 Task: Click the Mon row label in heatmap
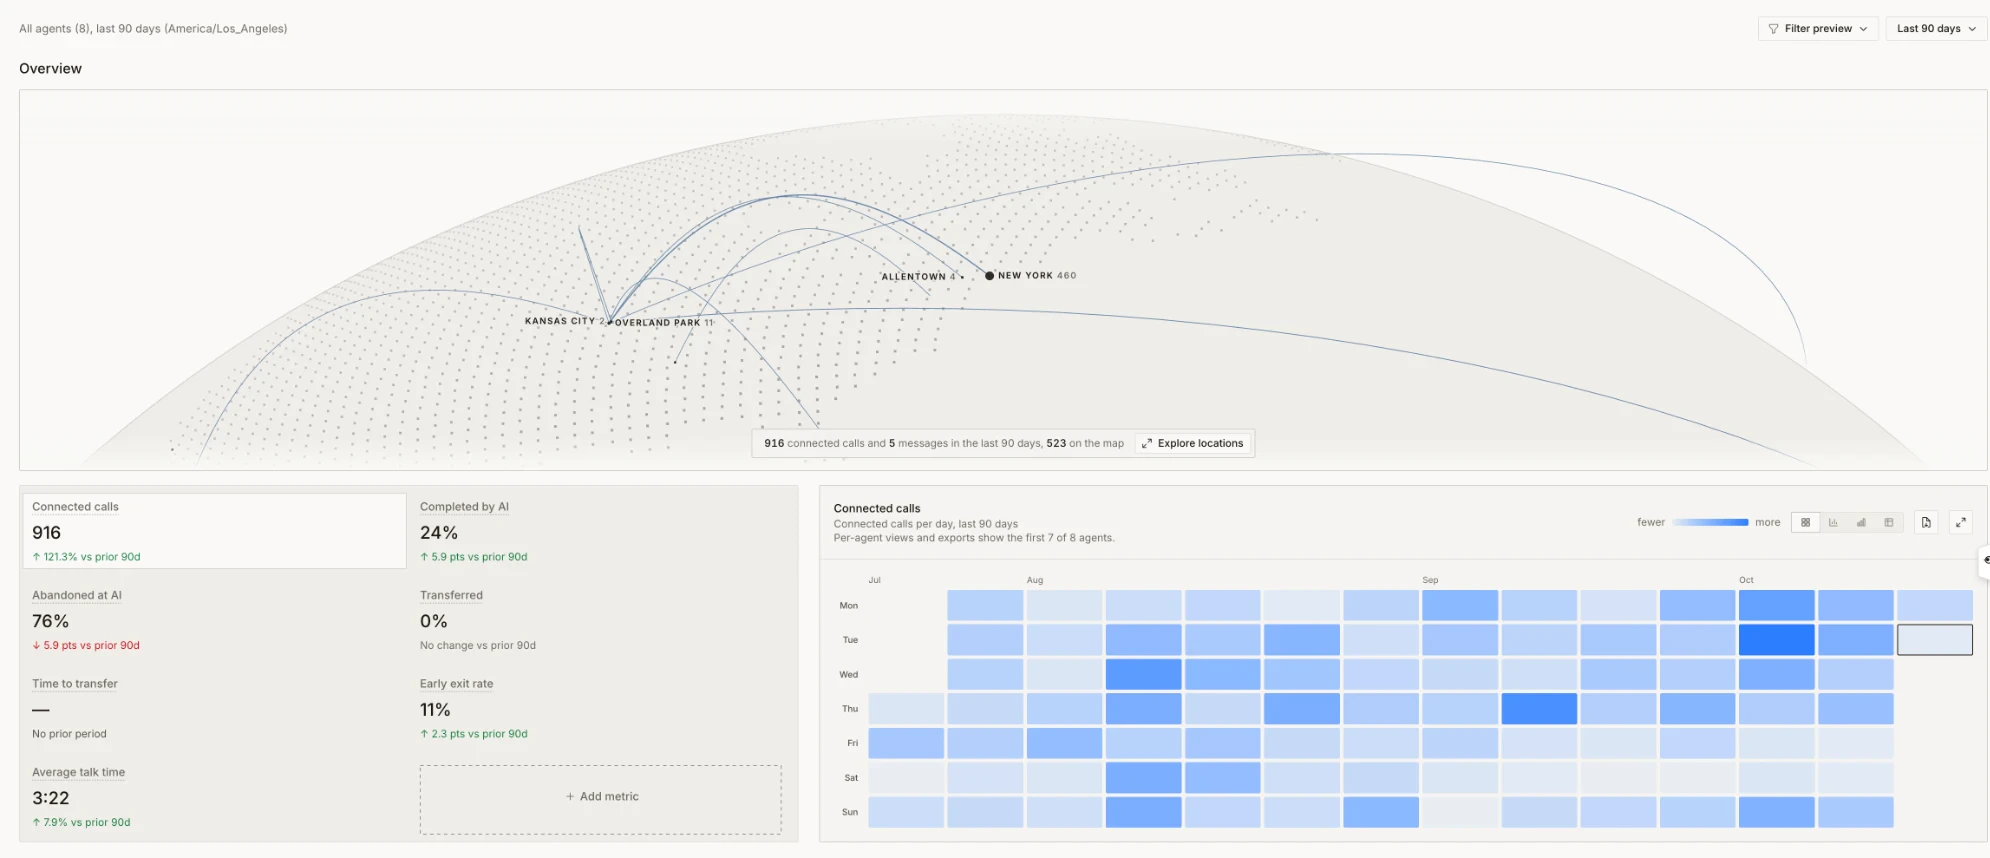[x=849, y=606]
